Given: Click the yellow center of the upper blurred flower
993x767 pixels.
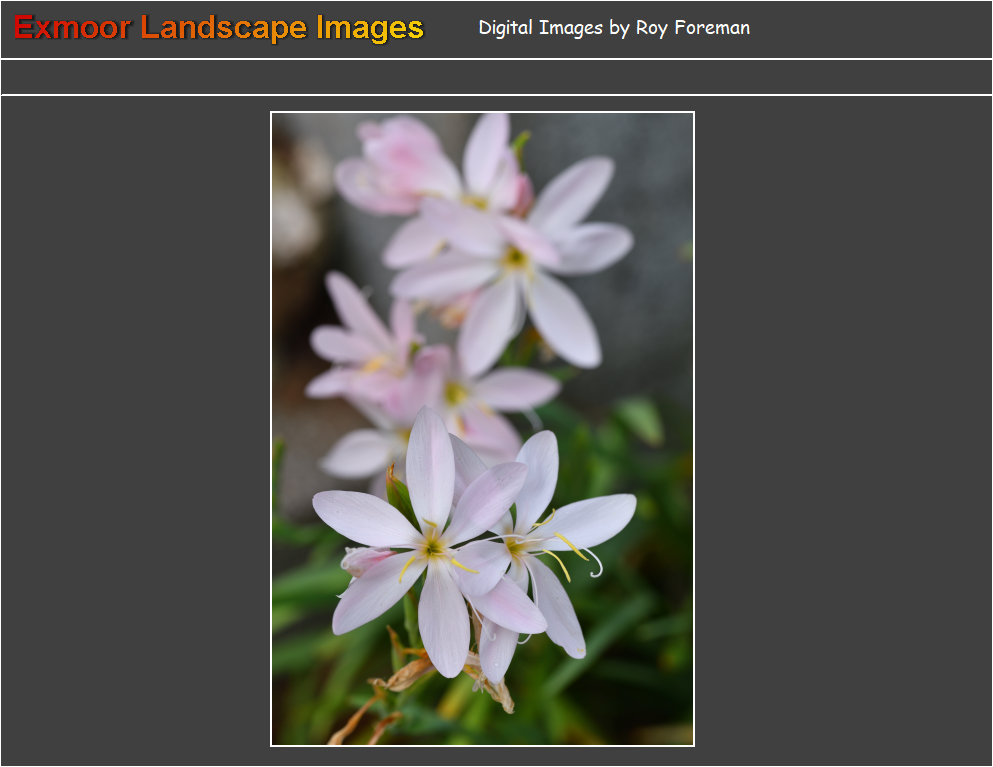Looking at the screenshot, I should 515,259.
